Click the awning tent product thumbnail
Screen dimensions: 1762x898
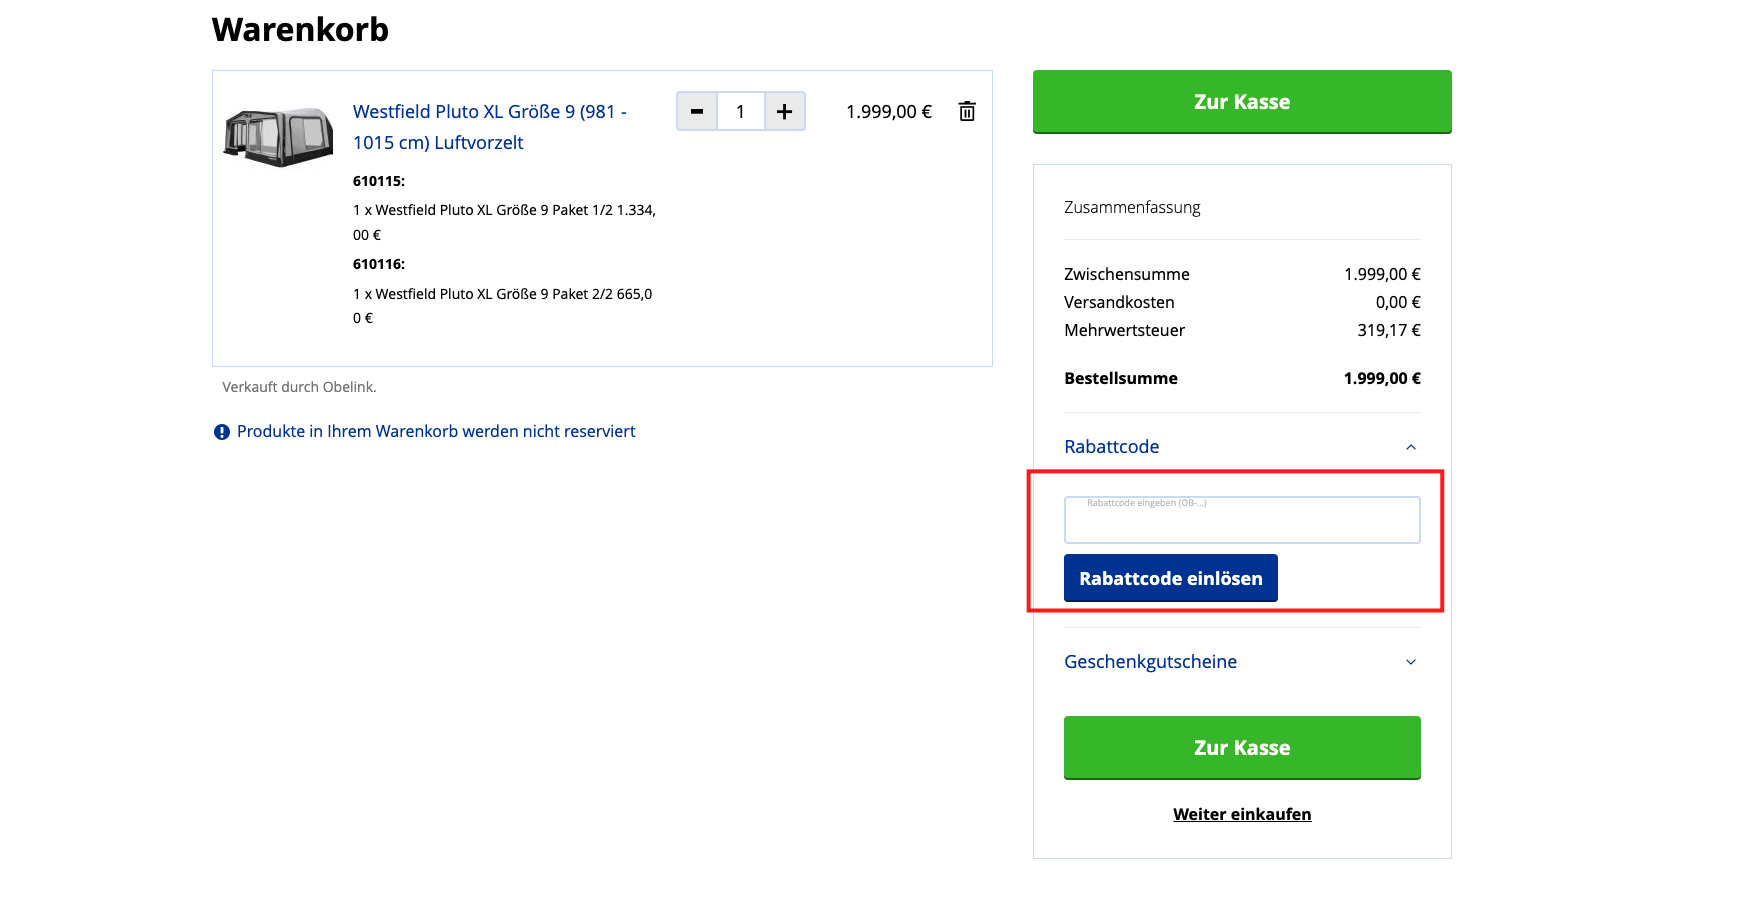[x=278, y=137]
